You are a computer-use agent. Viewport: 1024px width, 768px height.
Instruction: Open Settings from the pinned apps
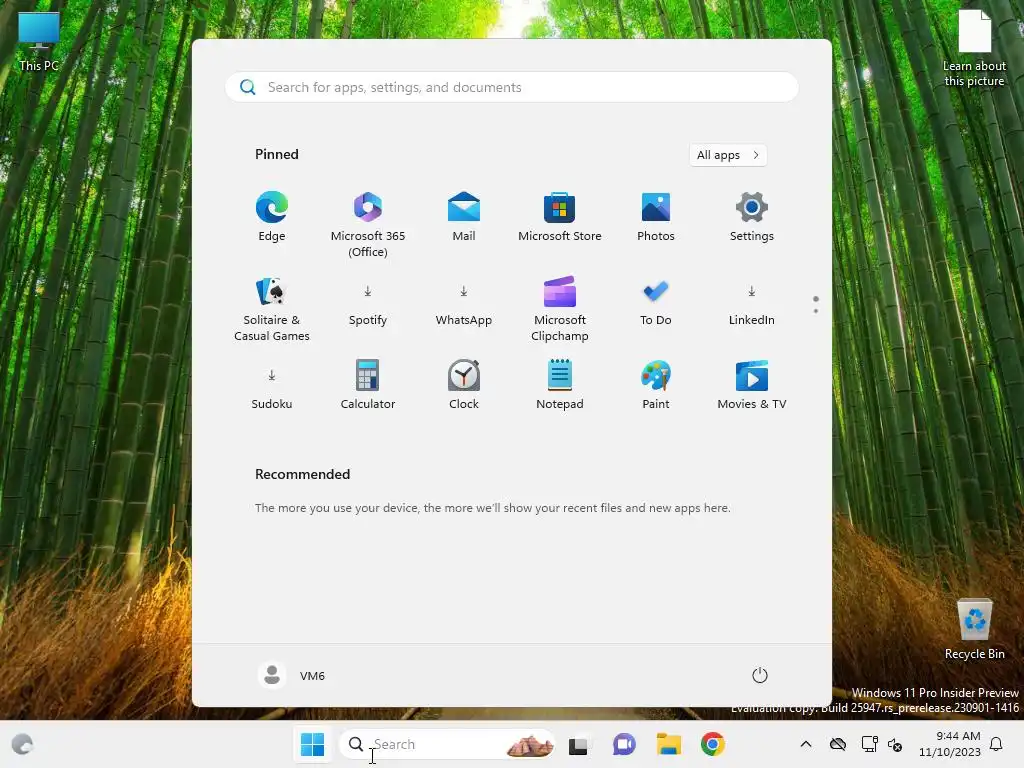pyautogui.click(x=752, y=217)
